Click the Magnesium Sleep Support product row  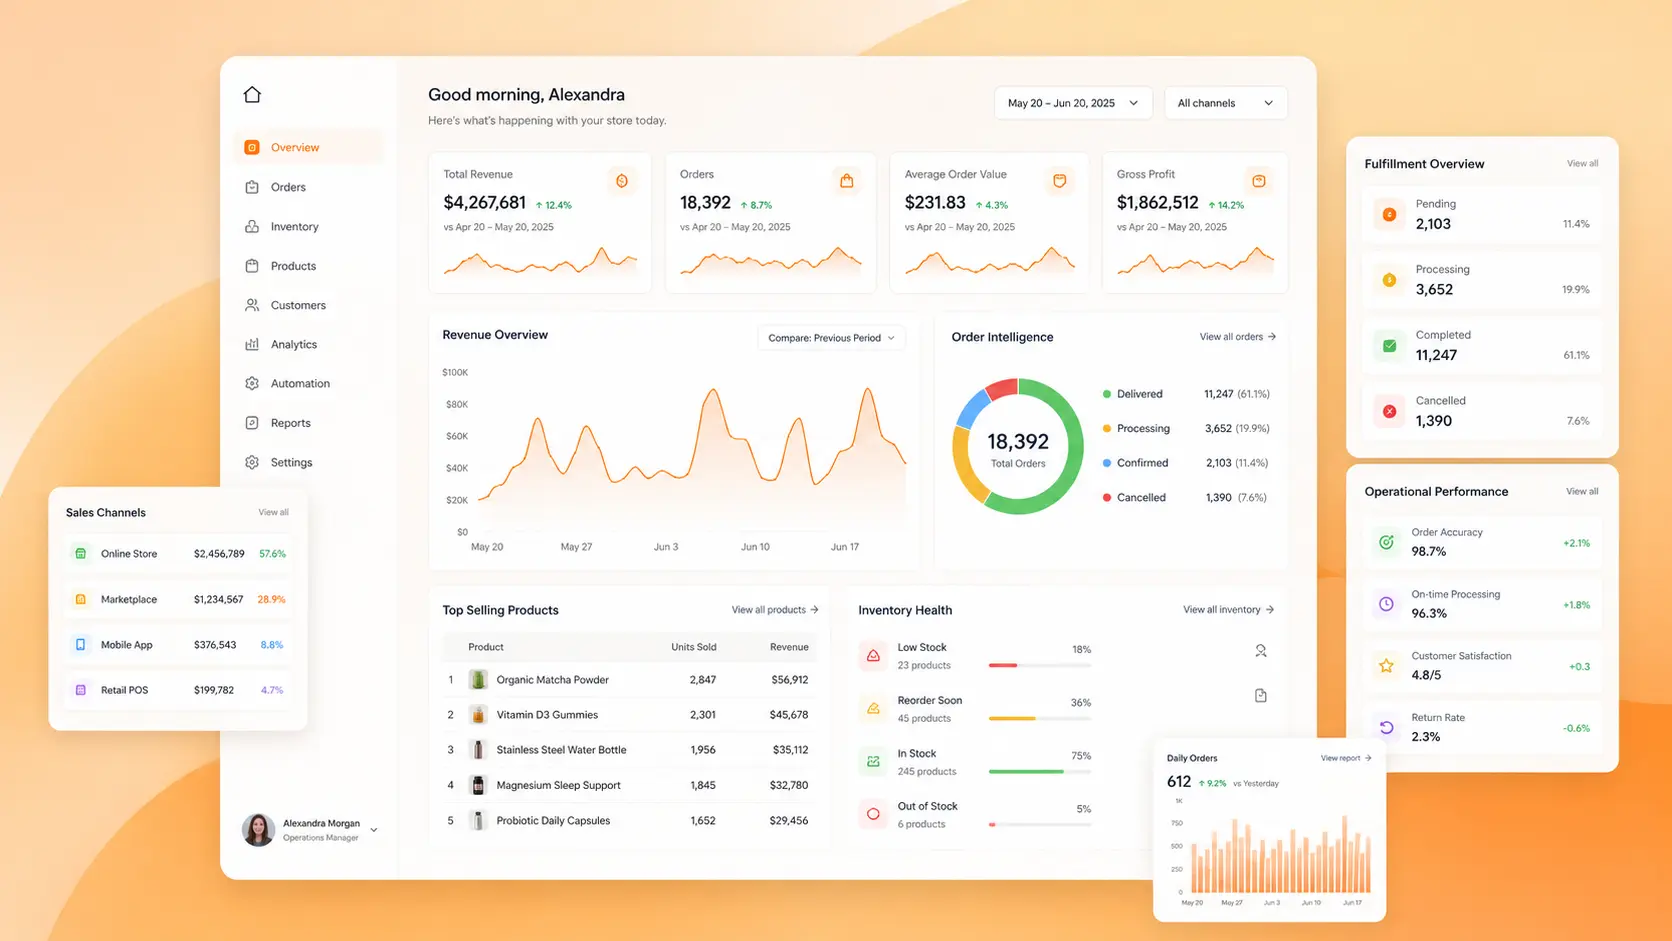(629, 785)
